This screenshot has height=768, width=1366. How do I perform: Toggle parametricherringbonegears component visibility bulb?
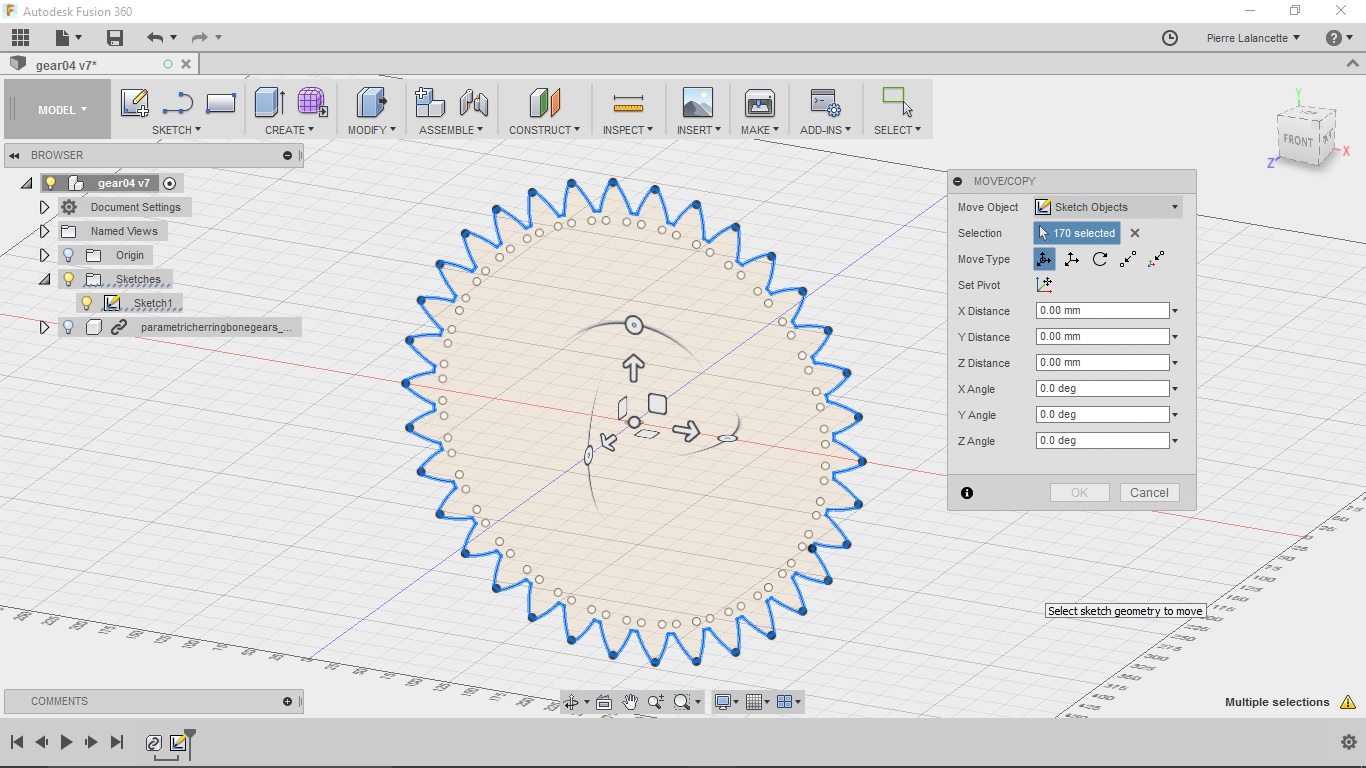(x=68, y=327)
